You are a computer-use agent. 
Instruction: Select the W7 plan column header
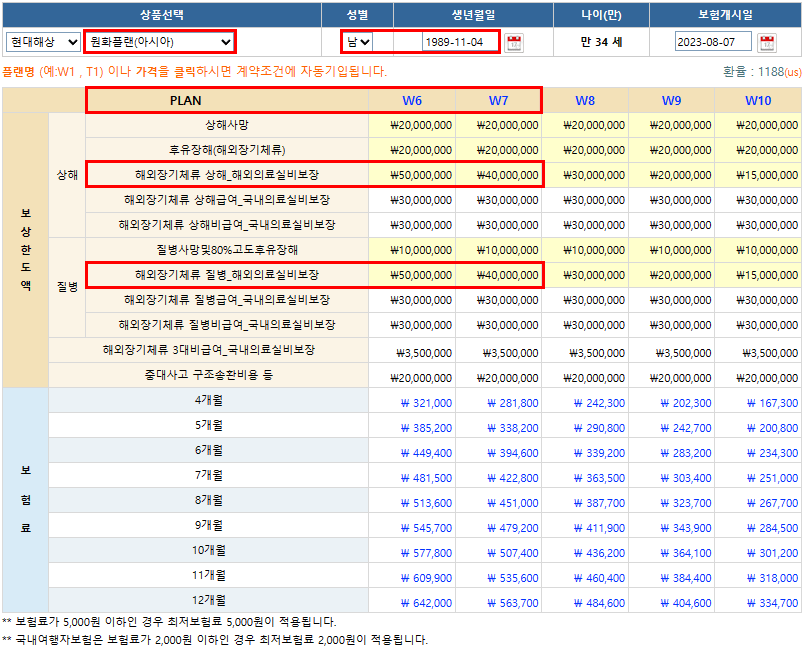[498, 101]
